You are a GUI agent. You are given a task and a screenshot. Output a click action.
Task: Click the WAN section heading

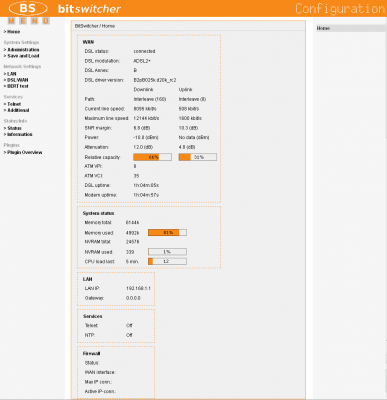[88, 42]
